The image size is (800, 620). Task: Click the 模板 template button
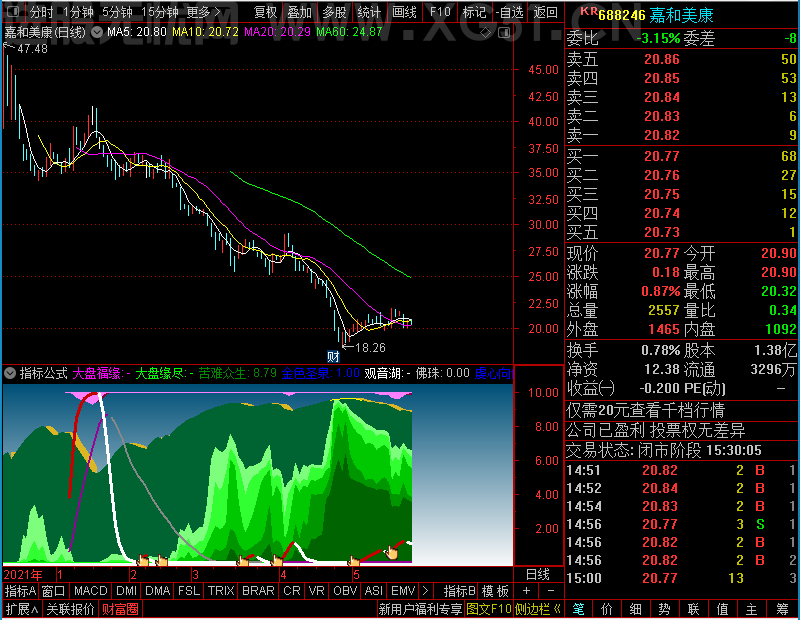coord(495,591)
